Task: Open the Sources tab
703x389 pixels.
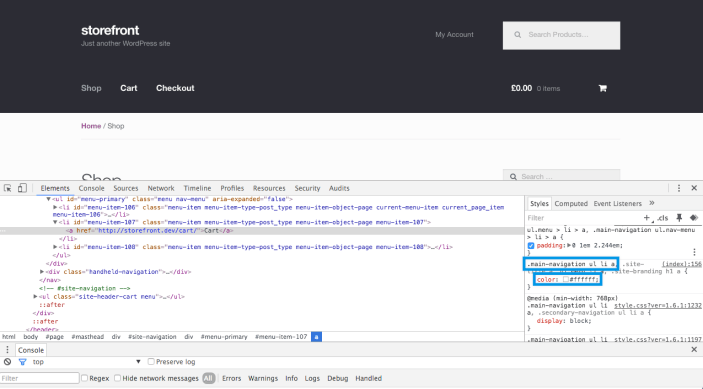Action: [x=126, y=188]
